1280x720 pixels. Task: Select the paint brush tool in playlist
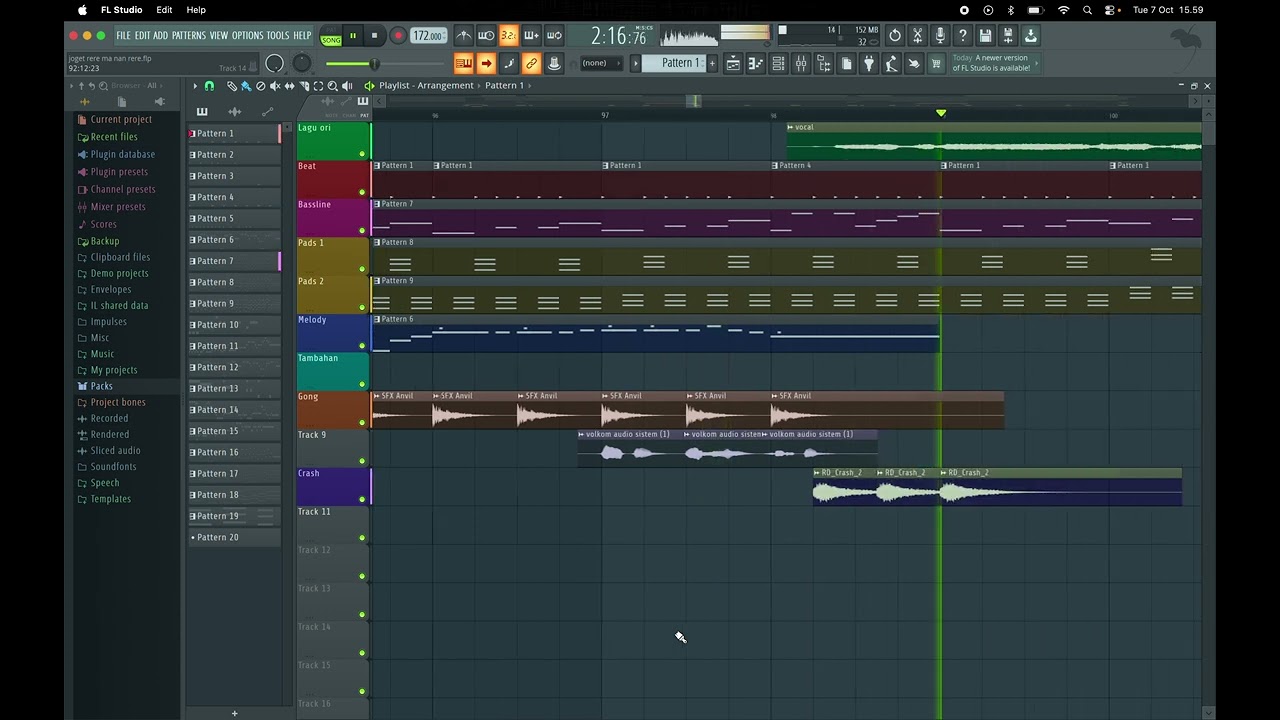point(246,86)
